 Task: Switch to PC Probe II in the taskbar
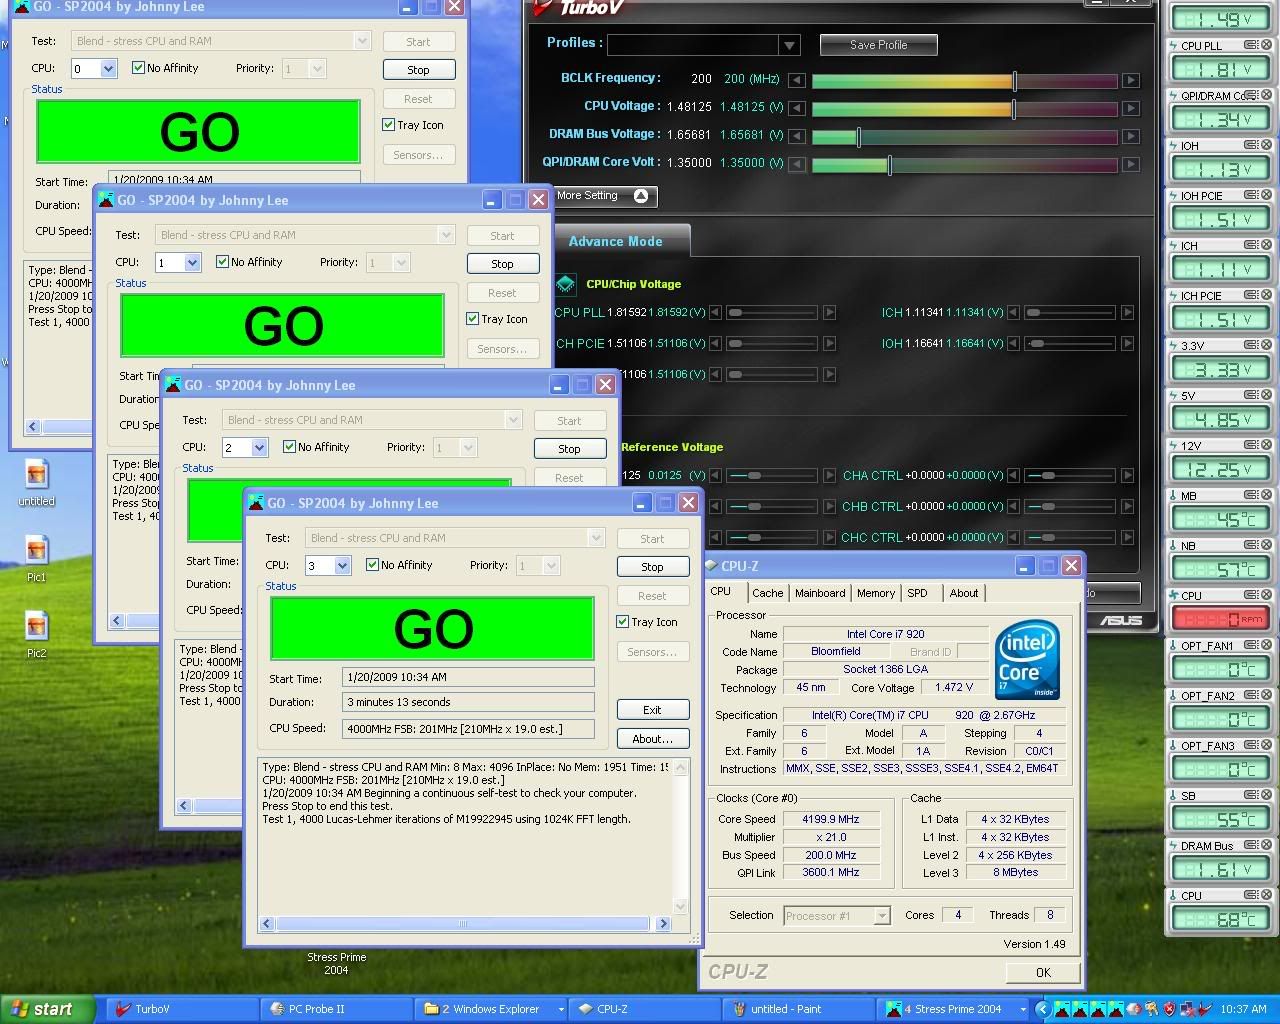338,1009
